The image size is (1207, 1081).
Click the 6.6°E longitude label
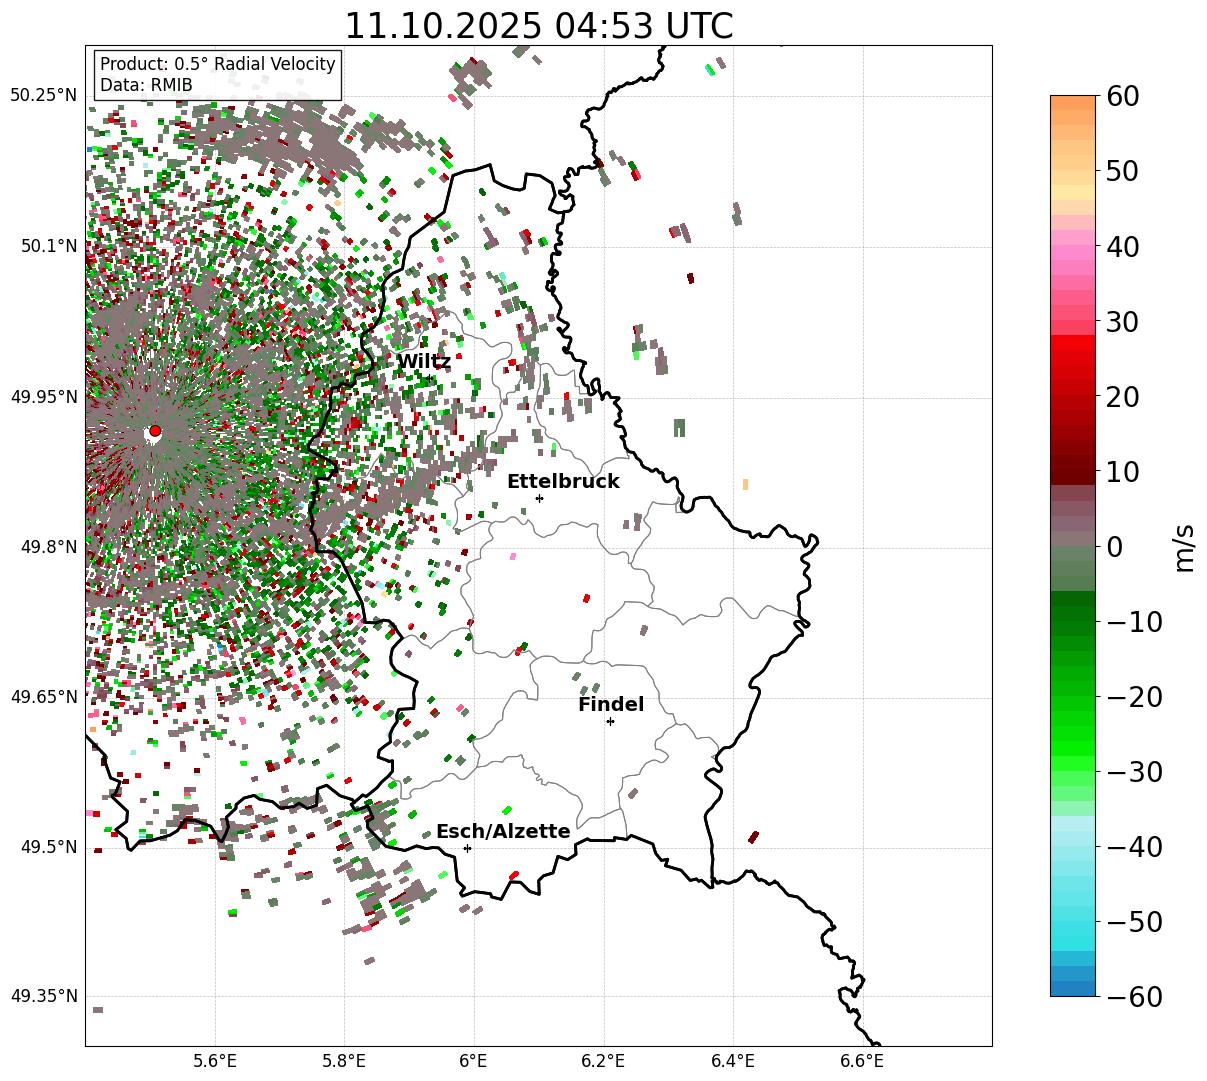[x=862, y=1061]
